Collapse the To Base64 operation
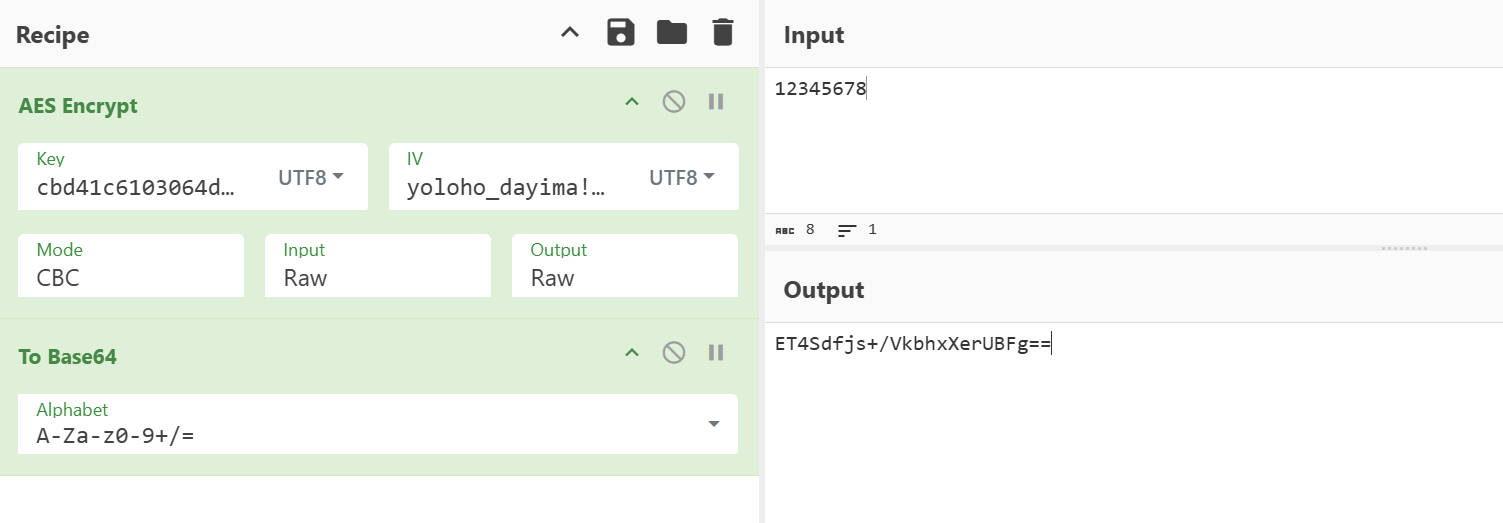This screenshot has width=1503, height=523. [632, 352]
